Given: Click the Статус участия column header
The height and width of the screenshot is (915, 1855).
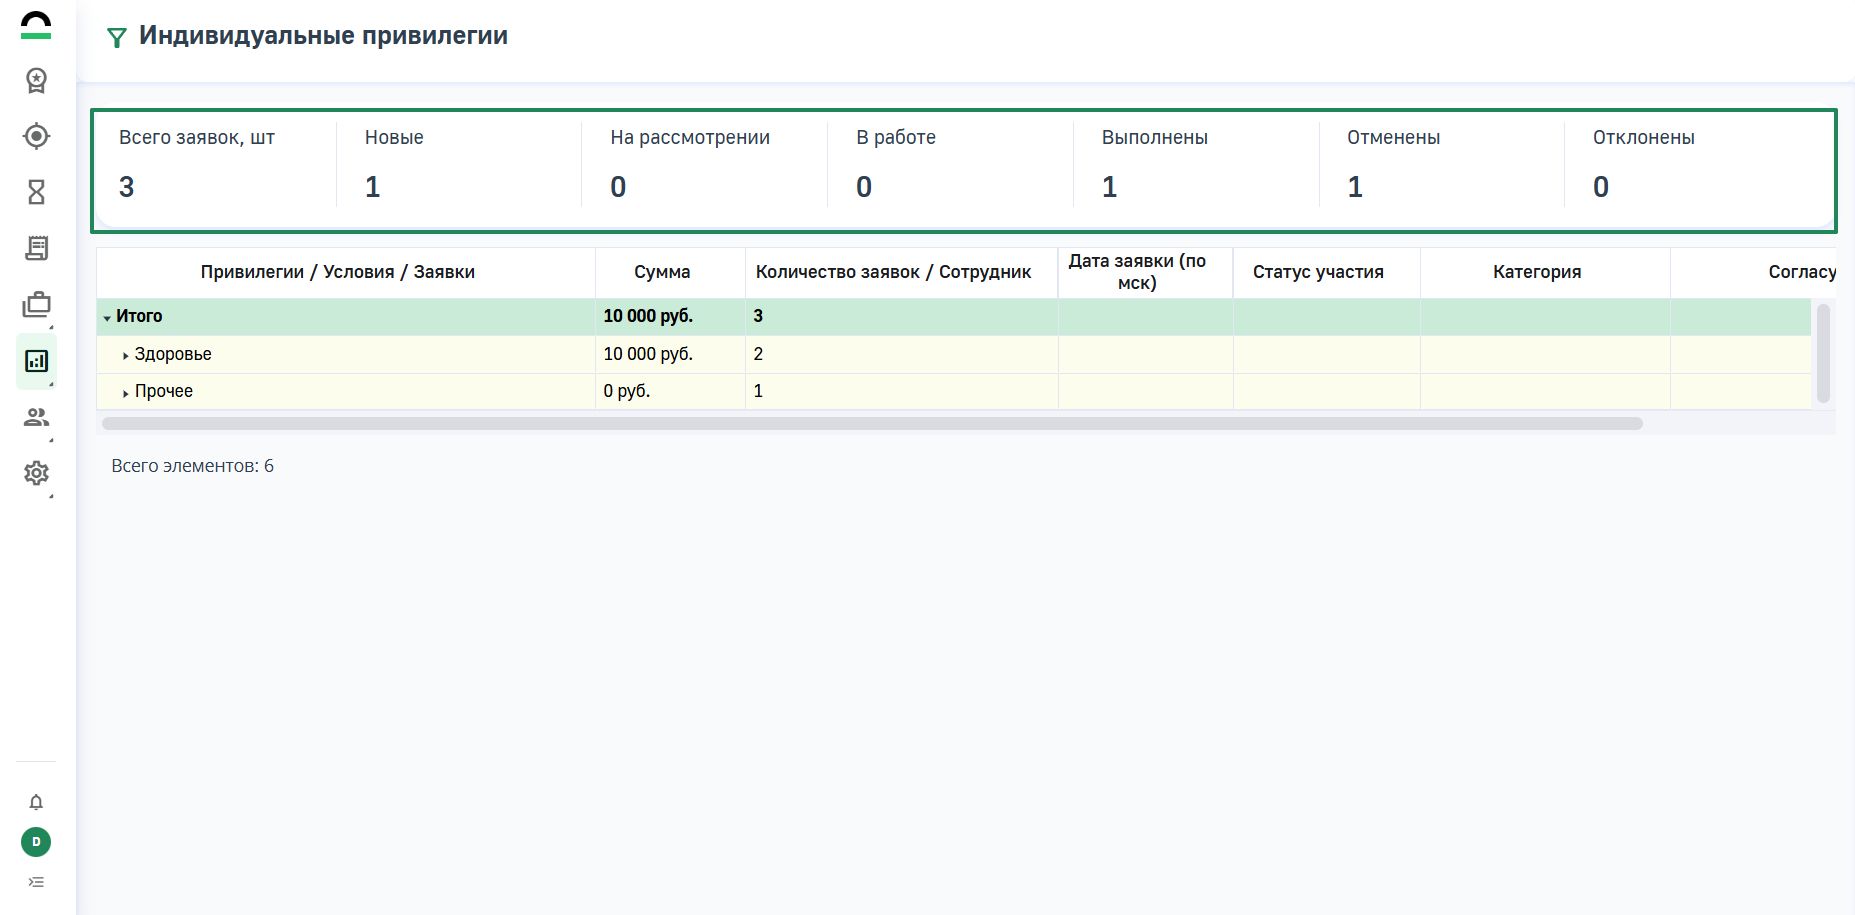Looking at the screenshot, I should 1317,272.
